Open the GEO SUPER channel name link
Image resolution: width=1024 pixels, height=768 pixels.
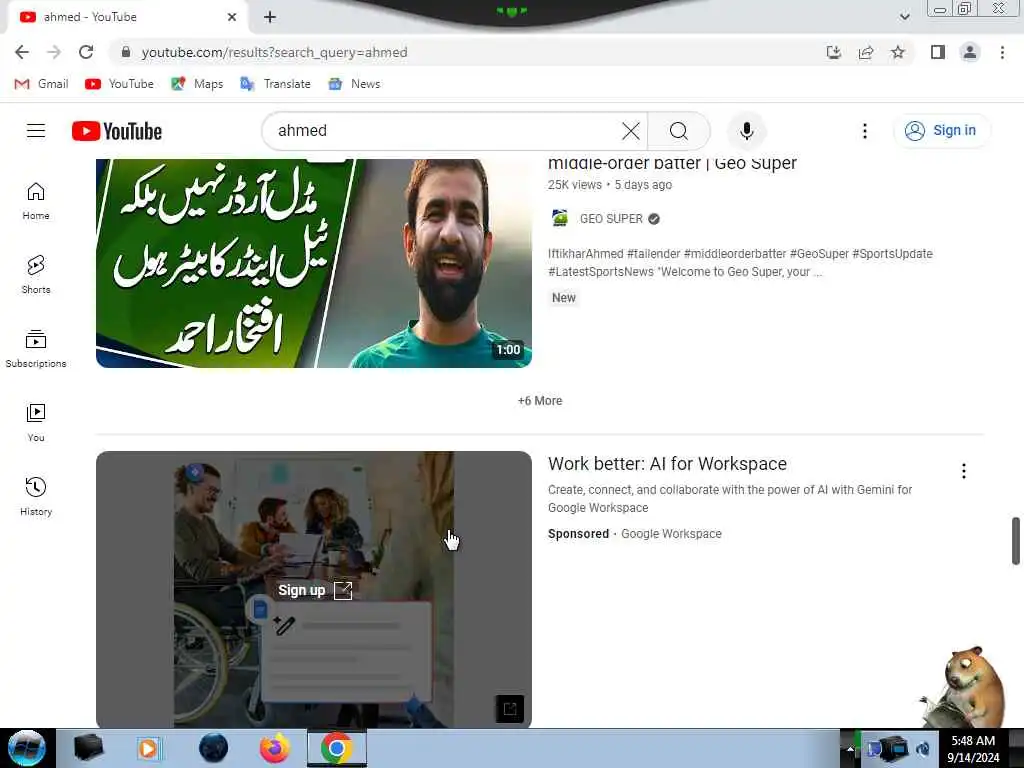[x=611, y=219]
